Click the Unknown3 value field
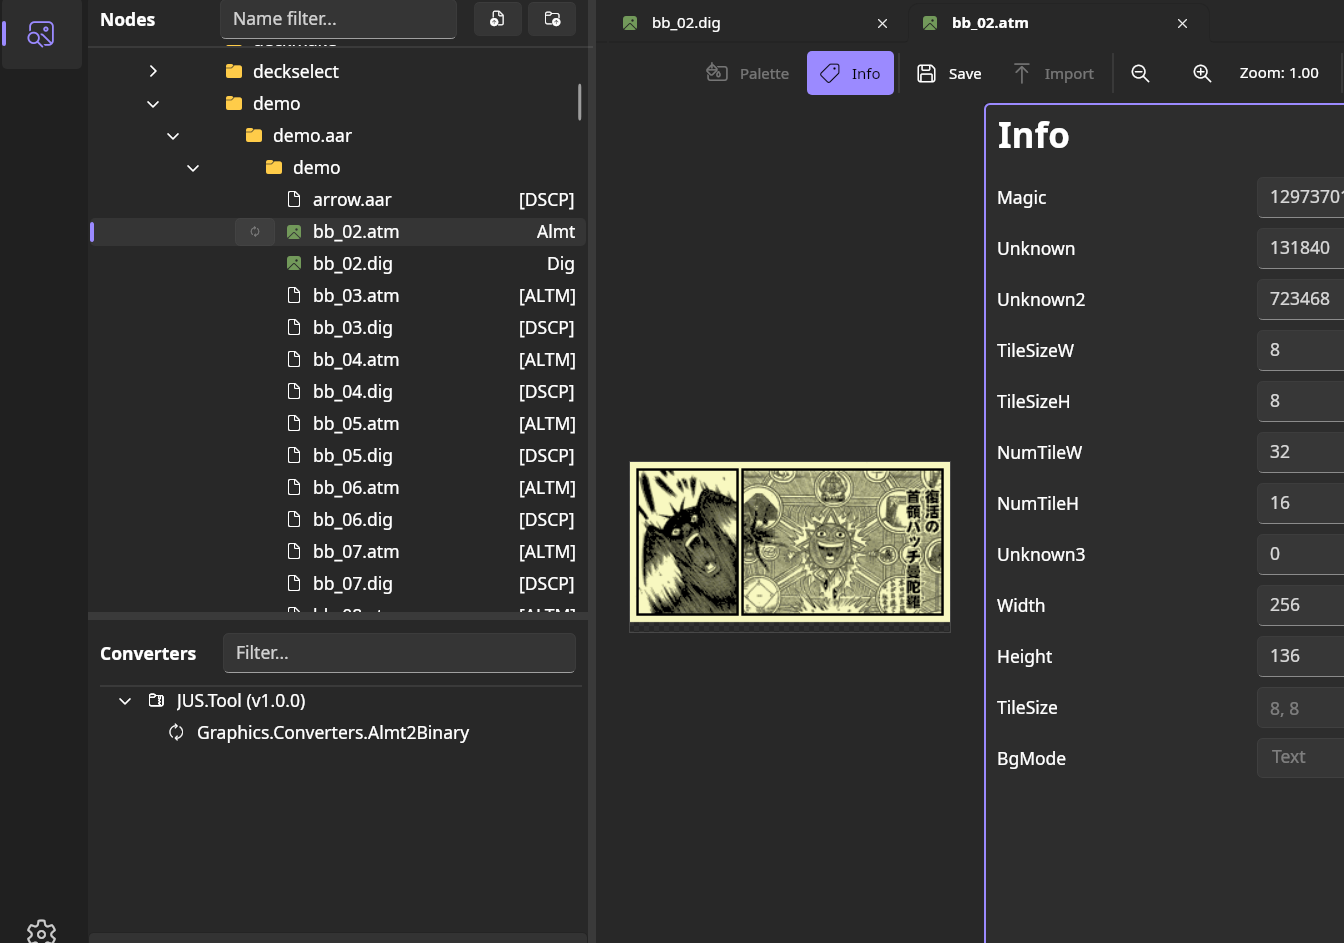This screenshot has height=943, width=1344. point(1300,554)
